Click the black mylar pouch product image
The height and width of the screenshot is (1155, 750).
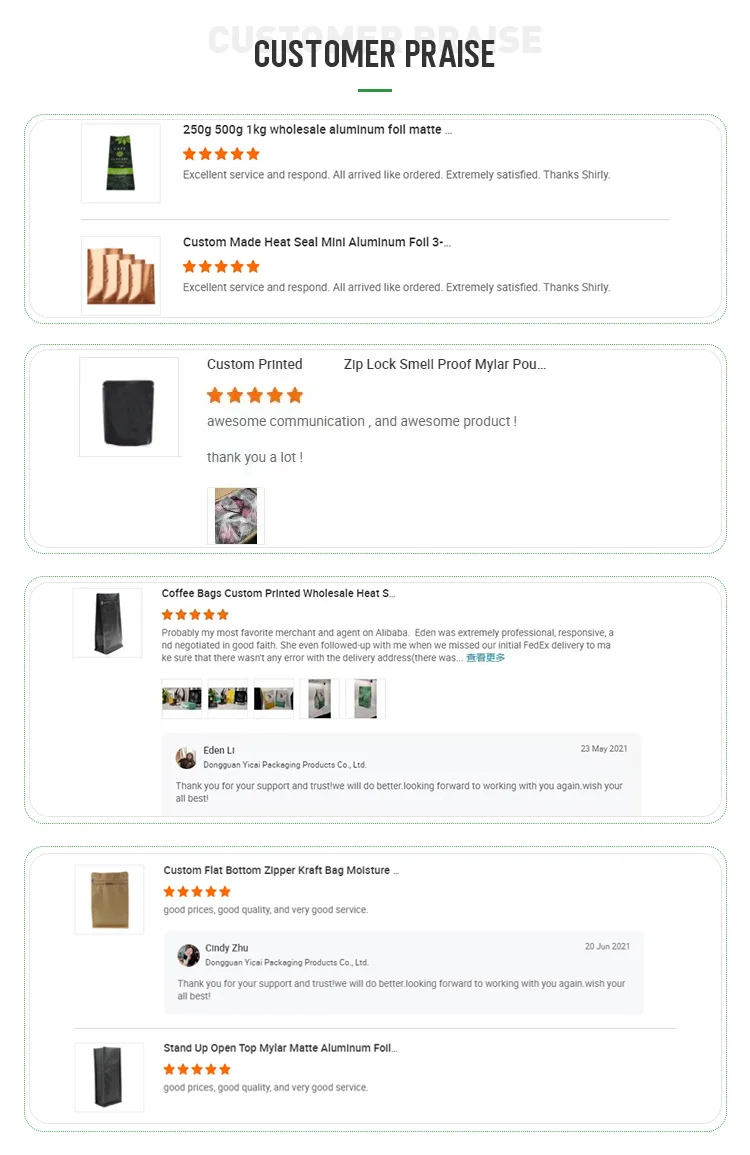click(x=129, y=408)
